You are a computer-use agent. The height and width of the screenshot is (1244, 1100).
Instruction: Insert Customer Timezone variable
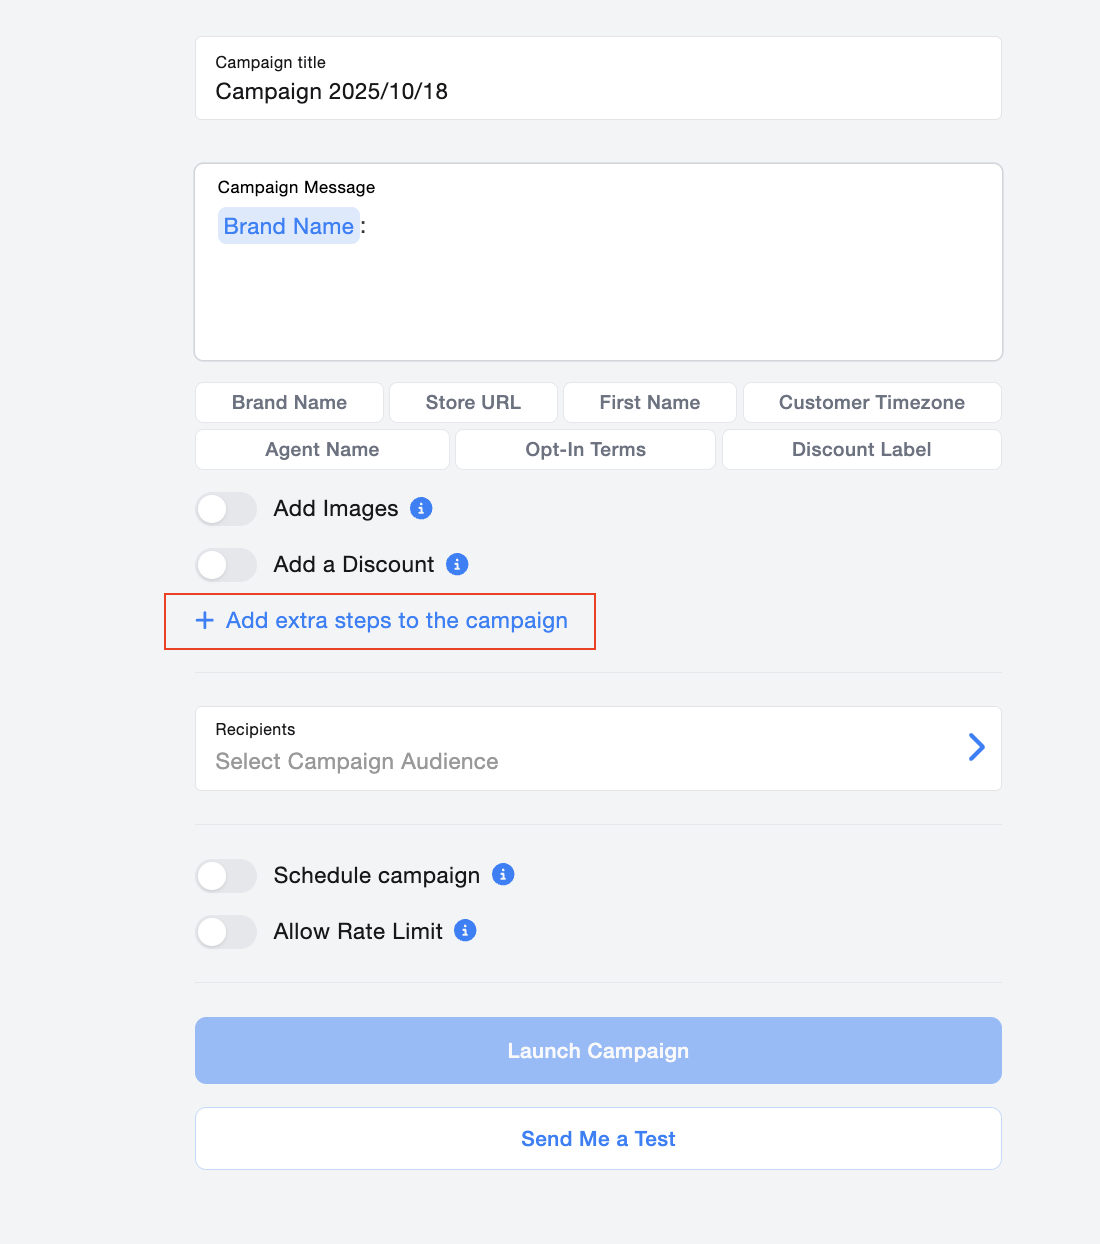pos(872,403)
